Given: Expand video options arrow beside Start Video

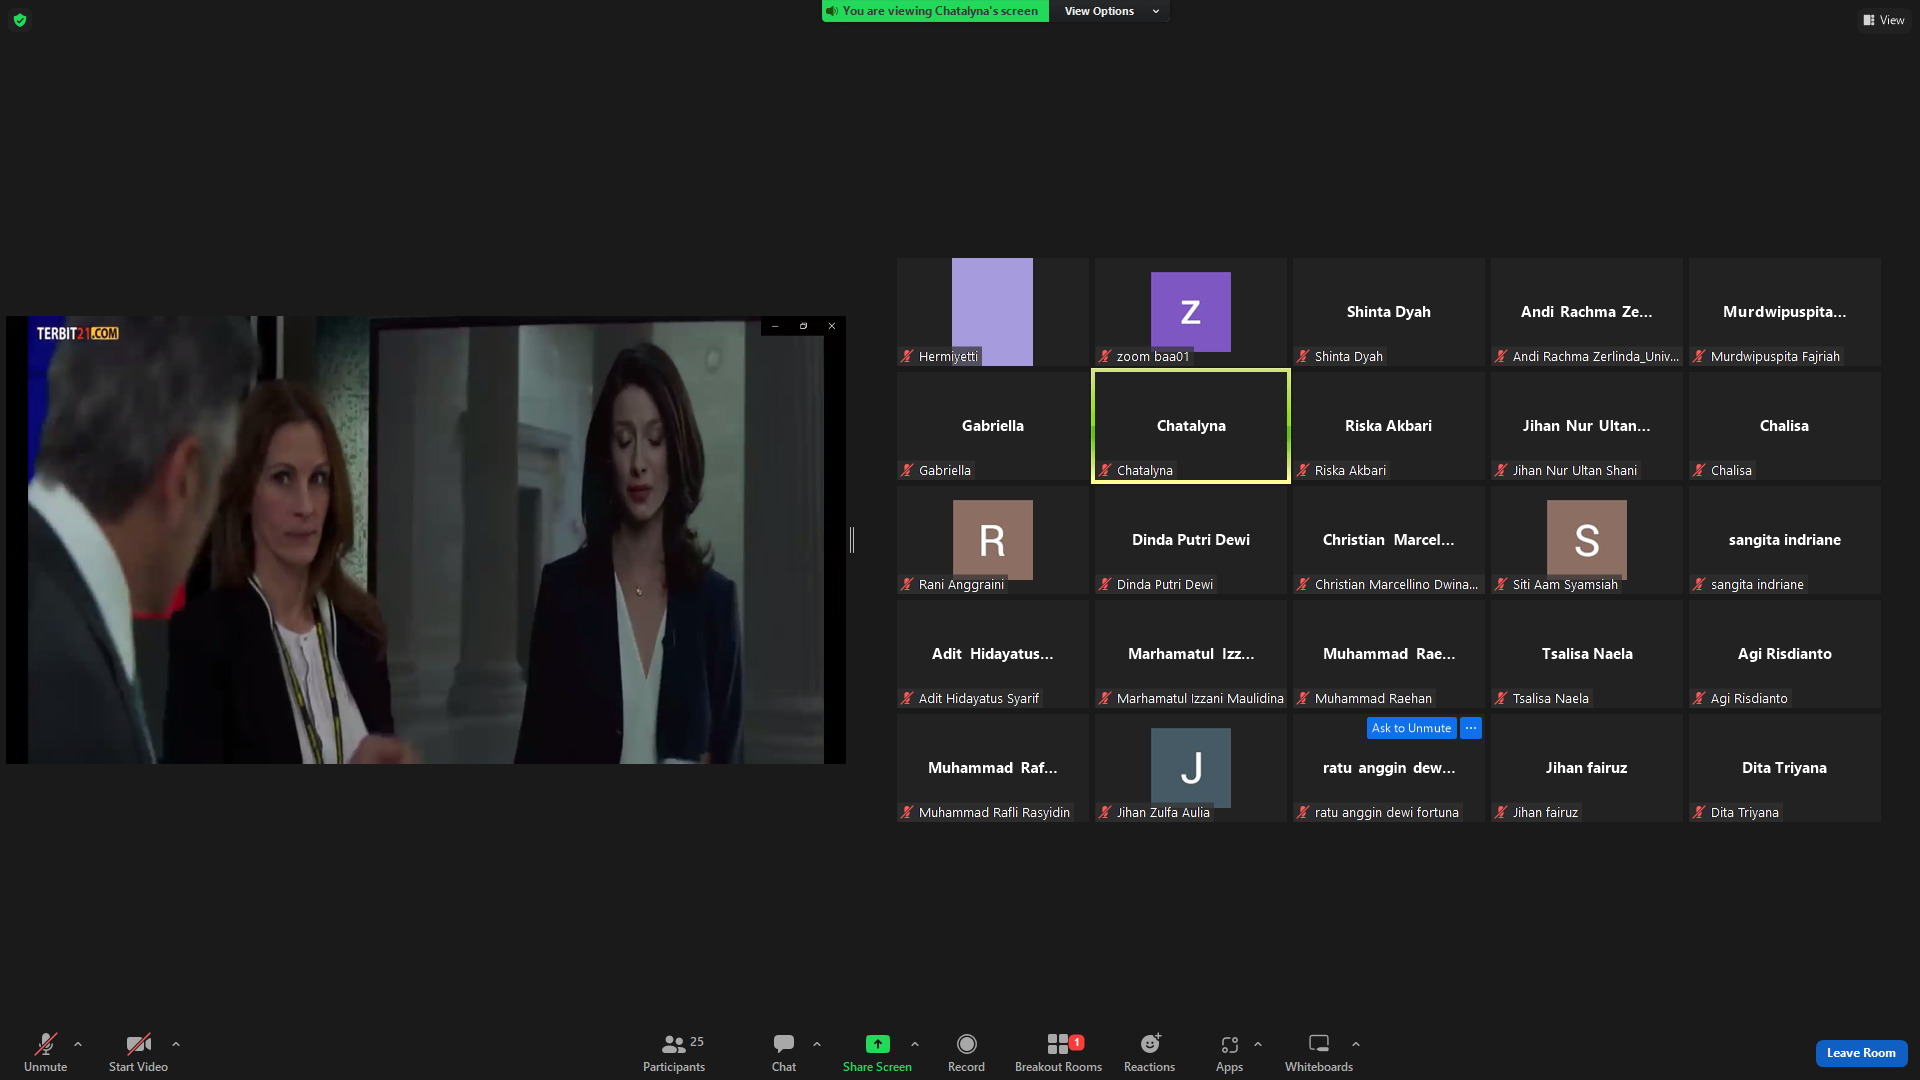Looking at the screenshot, I should tap(176, 1044).
